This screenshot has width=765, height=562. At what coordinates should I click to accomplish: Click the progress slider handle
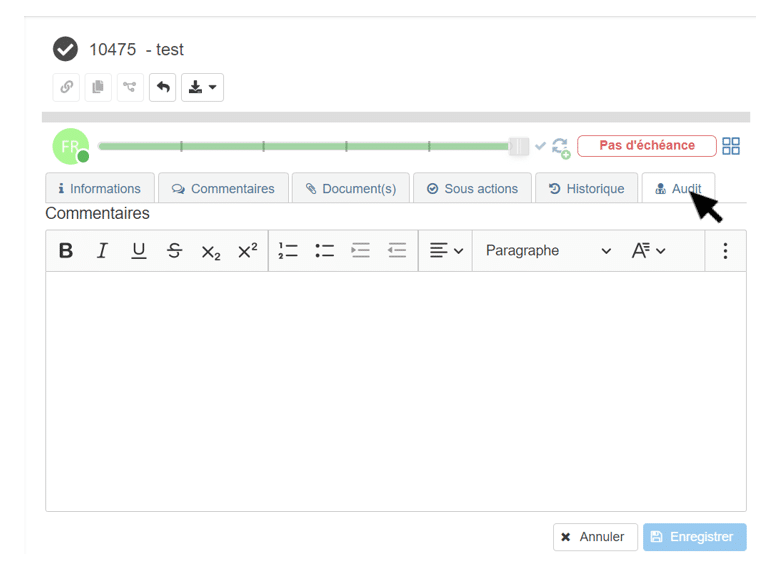tap(518, 146)
